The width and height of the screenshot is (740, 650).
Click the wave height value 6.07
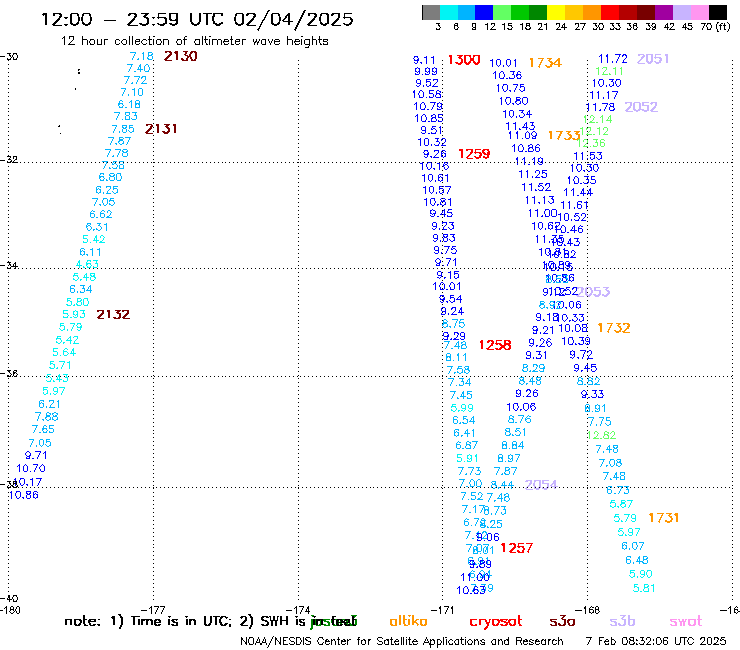[x=633, y=546]
